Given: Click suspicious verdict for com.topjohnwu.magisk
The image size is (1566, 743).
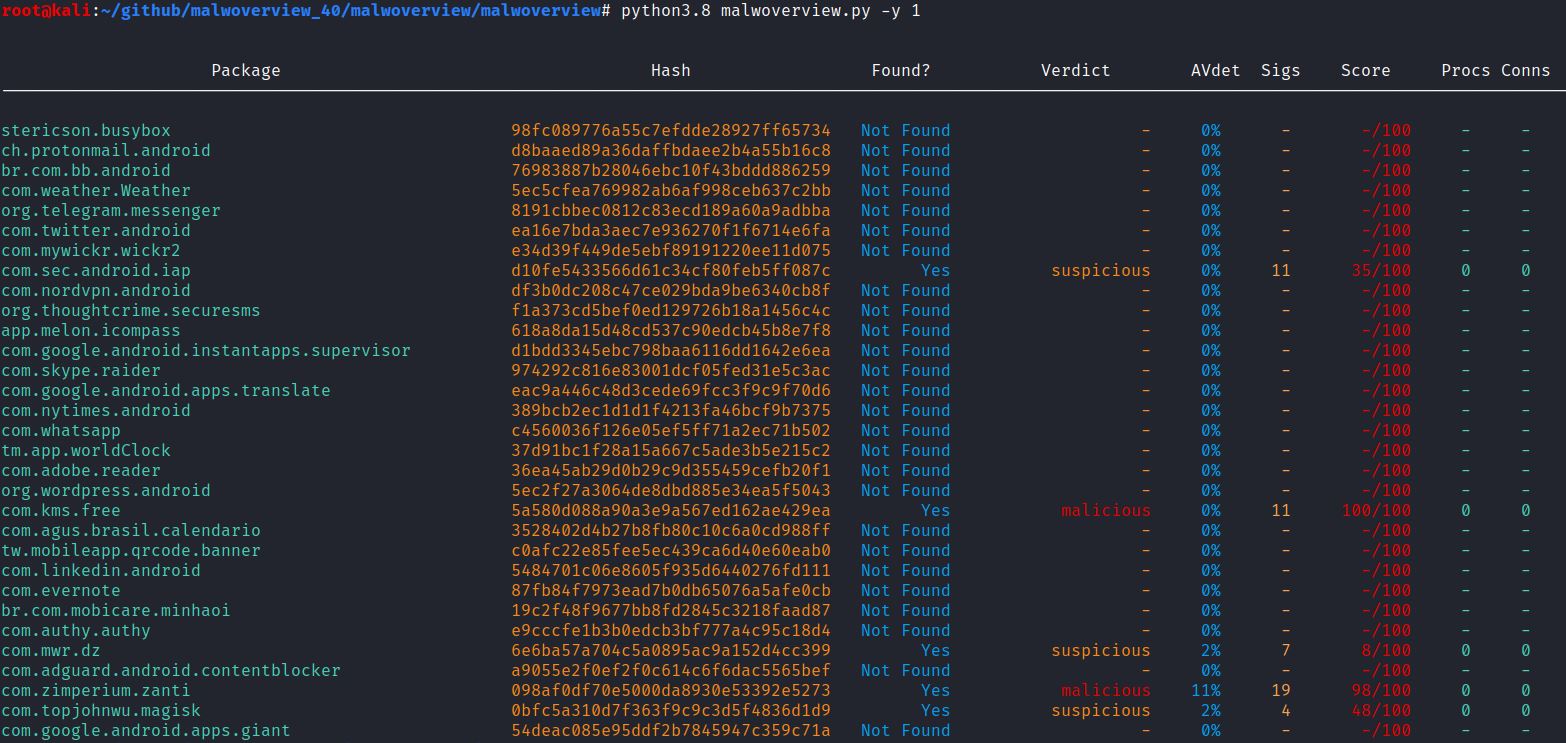Looking at the screenshot, I should pyautogui.click(x=1101, y=710).
